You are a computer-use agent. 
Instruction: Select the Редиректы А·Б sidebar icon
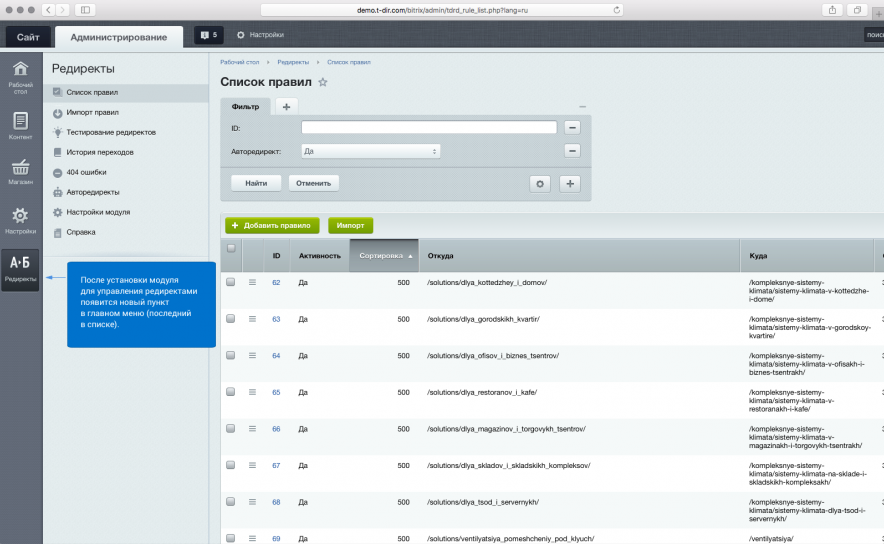click(20, 269)
